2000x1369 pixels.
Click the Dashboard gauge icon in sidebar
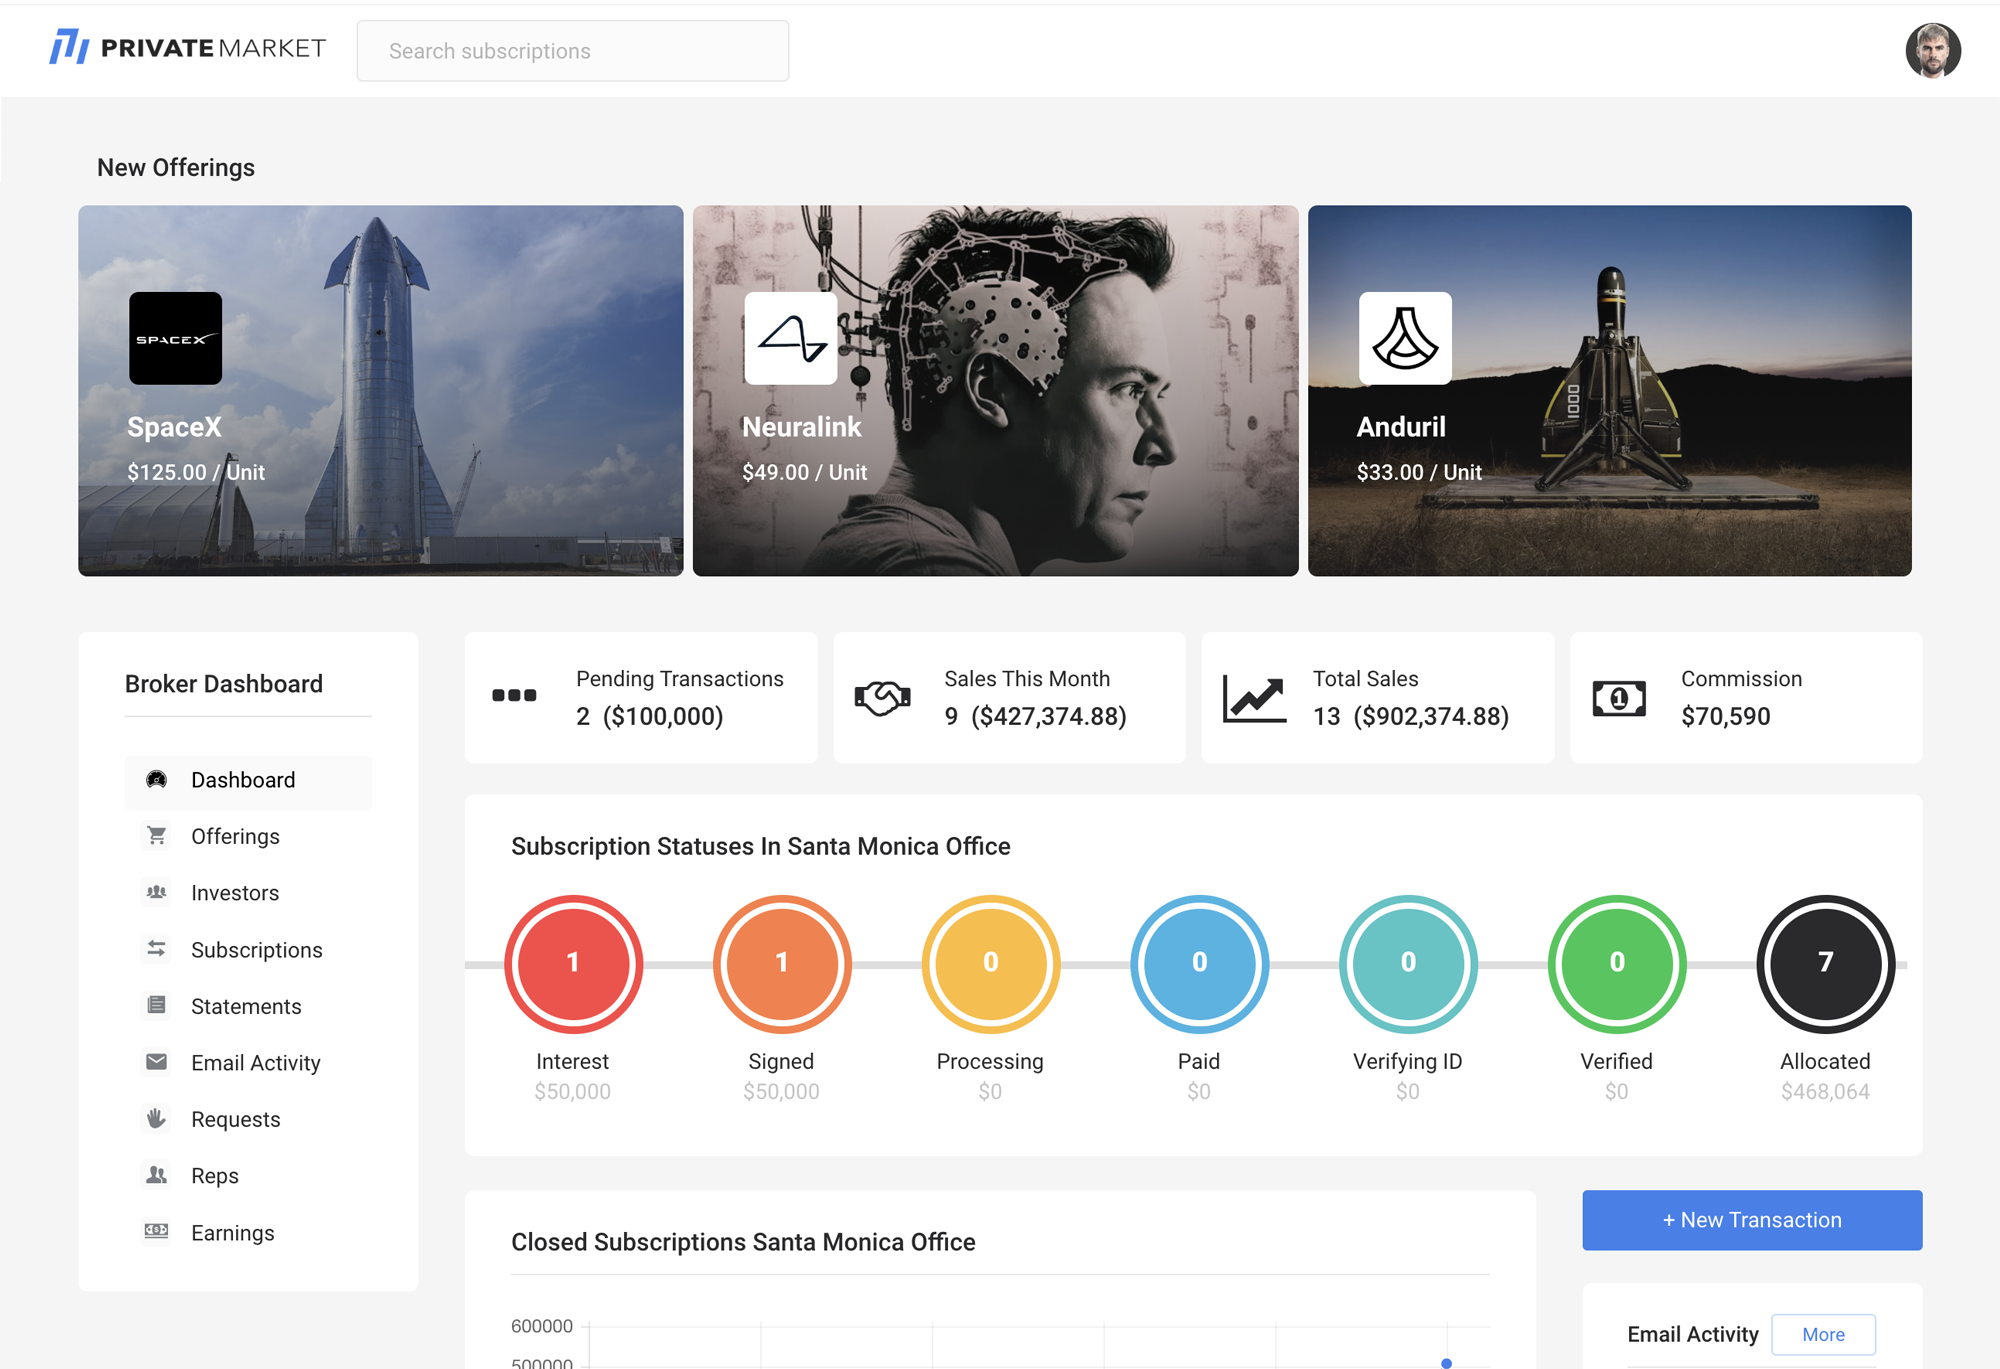coord(156,779)
